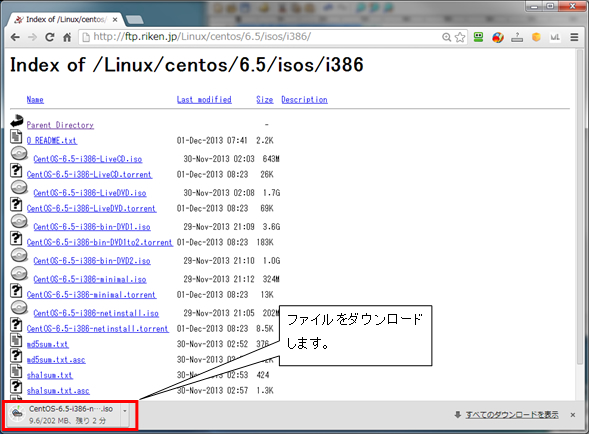This screenshot has width=589, height=434.
Task: Download CentOS-6.5-i386-bin-DVD2.iso link
Action: [x=92, y=261]
